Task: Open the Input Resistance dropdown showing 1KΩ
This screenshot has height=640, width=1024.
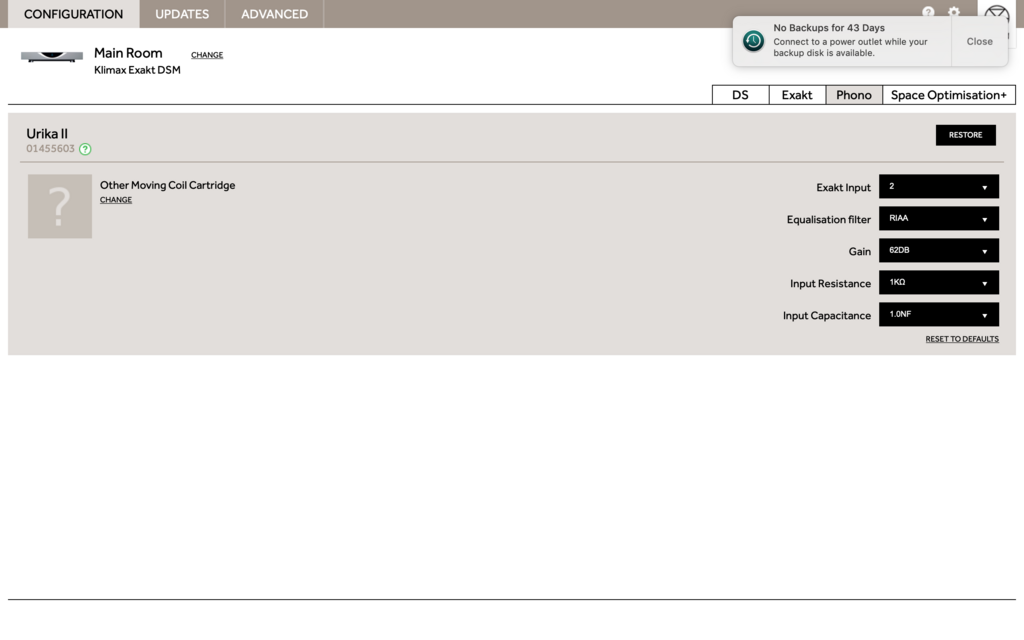Action: coord(938,283)
